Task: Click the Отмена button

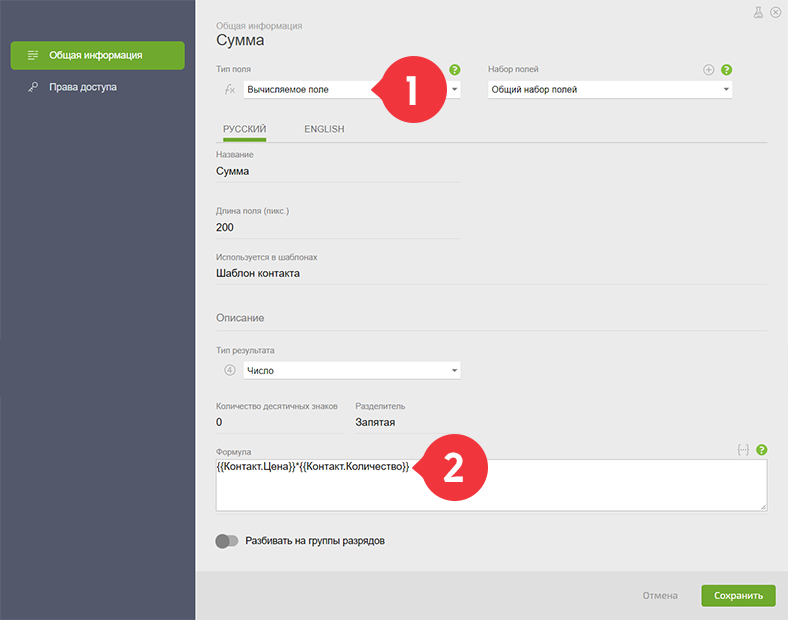Action: point(660,595)
